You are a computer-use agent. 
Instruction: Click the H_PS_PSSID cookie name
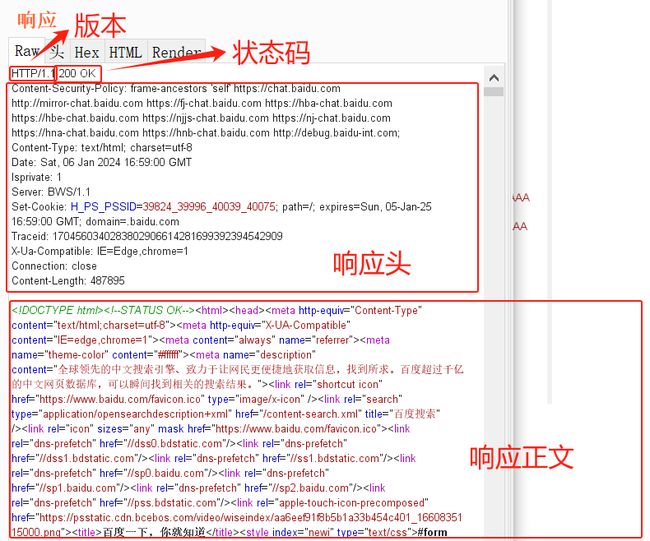[103, 206]
